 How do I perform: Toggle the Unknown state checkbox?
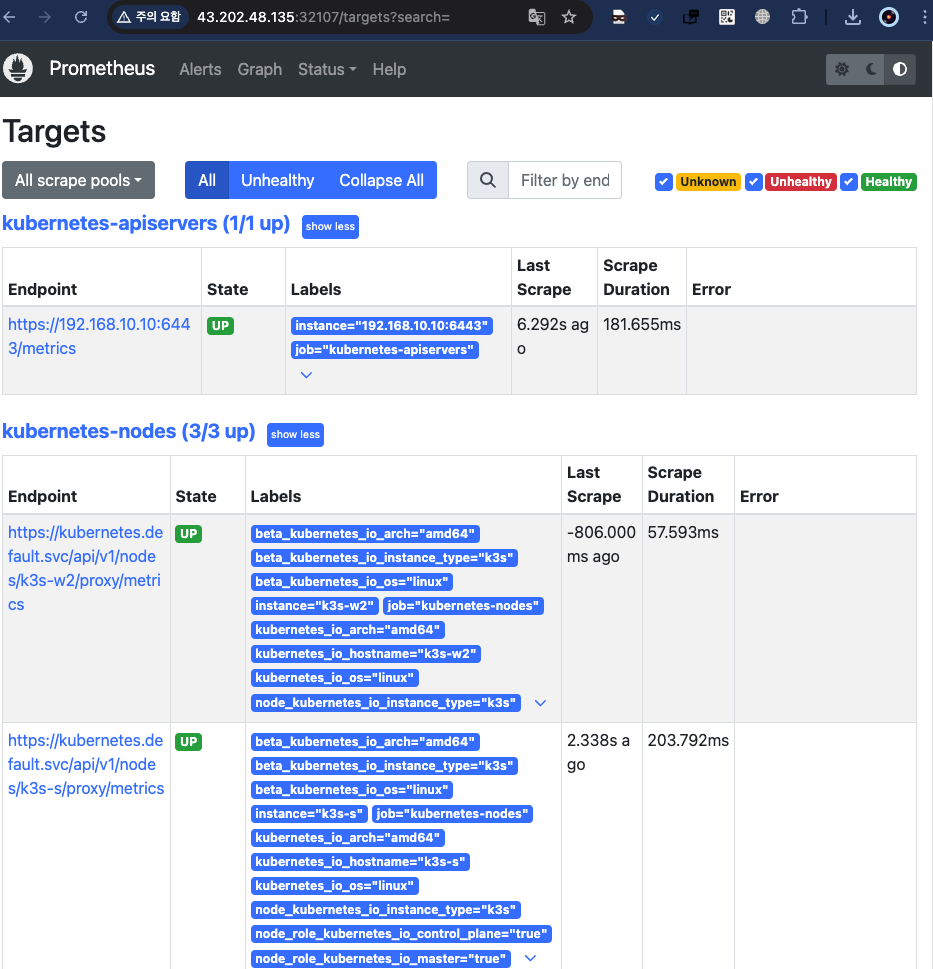coord(664,182)
